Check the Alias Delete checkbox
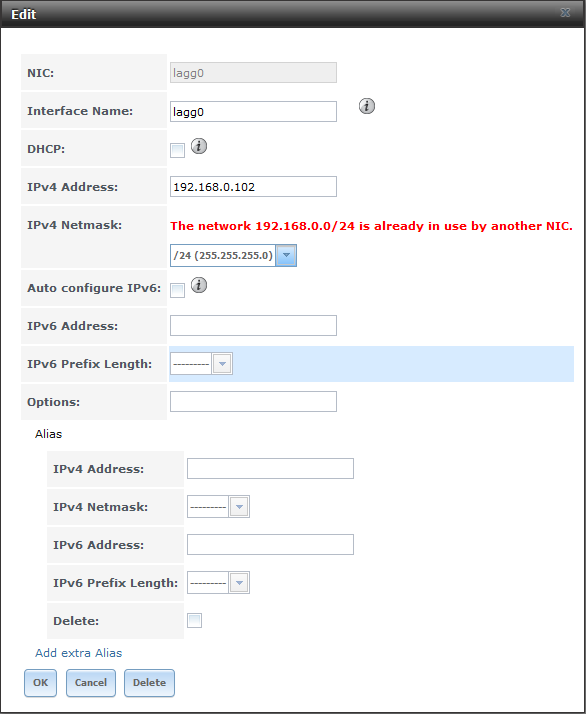The image size is (586, 714). click(x=194, y=620)
